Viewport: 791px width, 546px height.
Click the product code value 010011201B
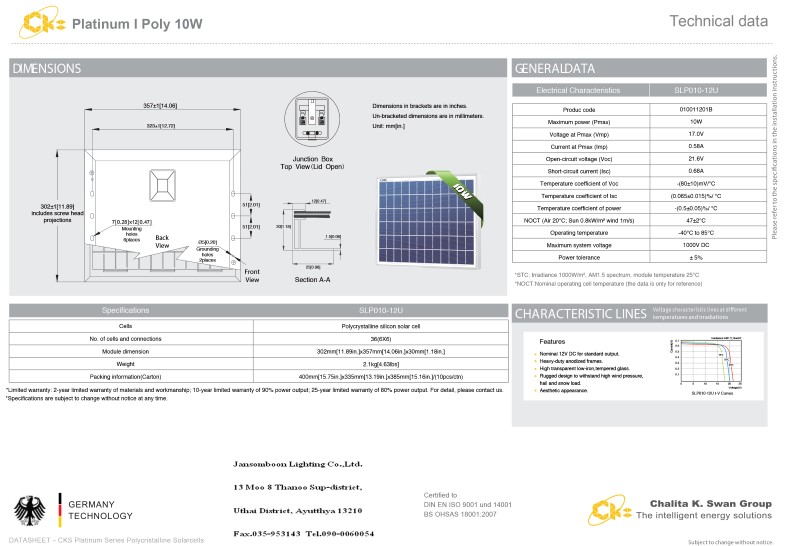click(696, 109)
